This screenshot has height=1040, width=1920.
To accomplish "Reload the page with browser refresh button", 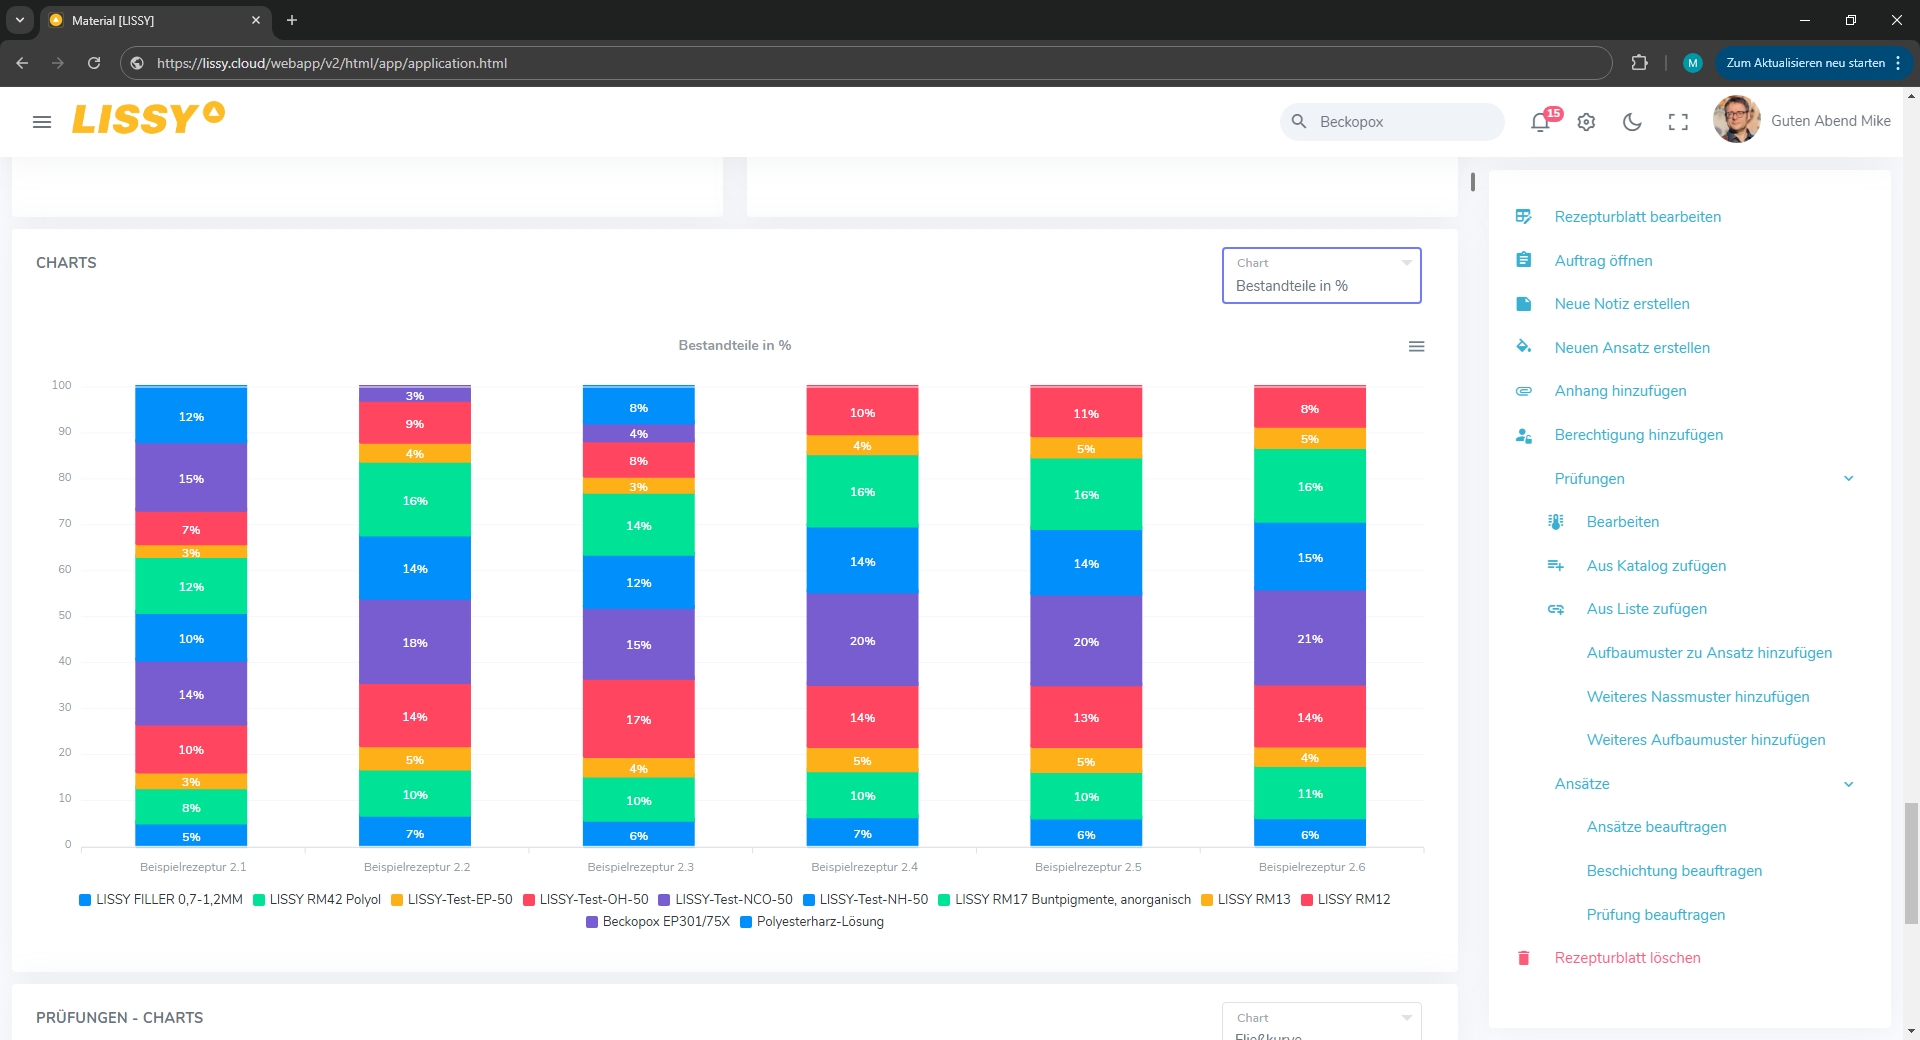I will (94, 63).
